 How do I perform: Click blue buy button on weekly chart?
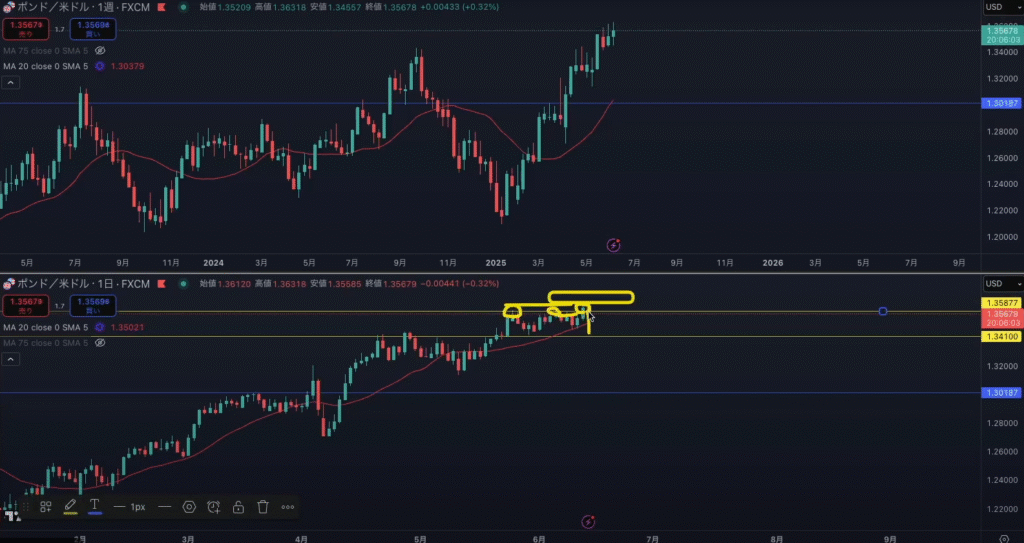point(93,29)
